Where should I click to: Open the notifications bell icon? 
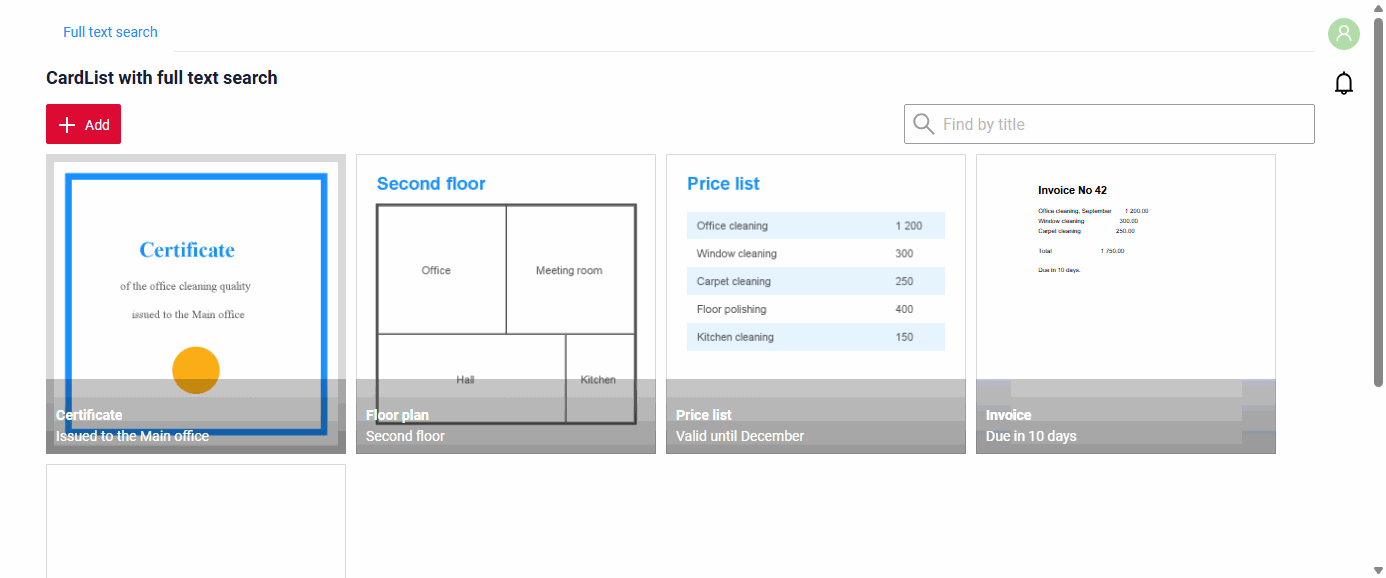coord(1344,83)
